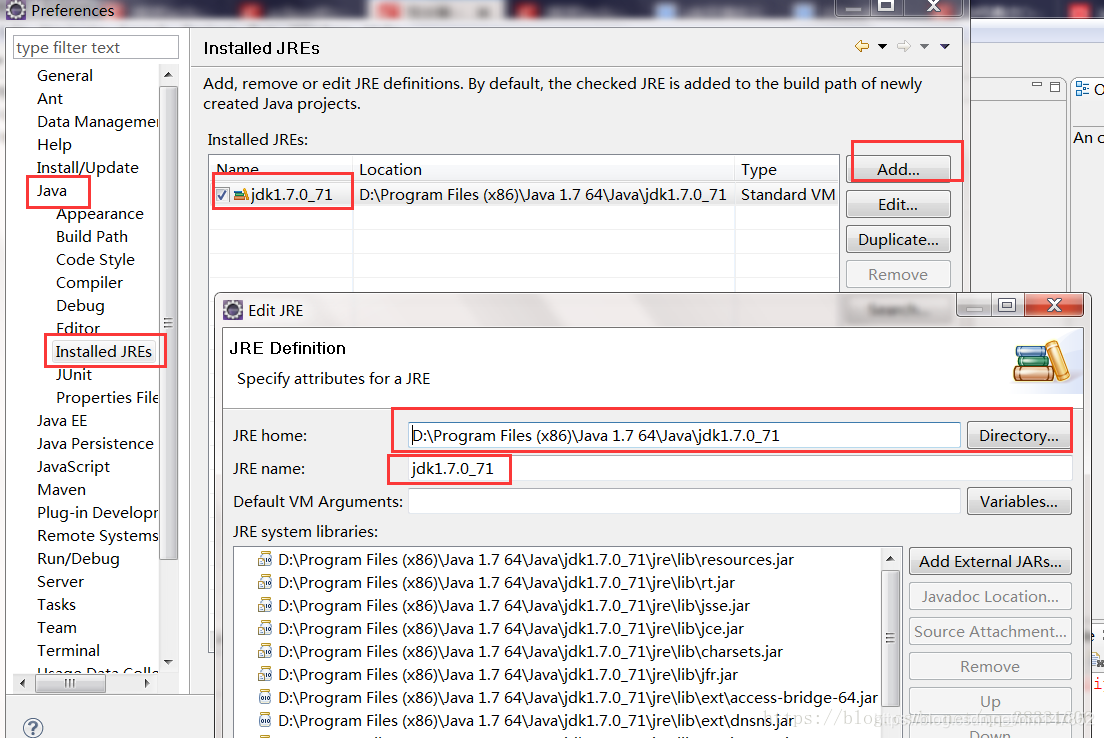1104x738 pixels.
Task: Click the Up button
Action: tap(990, 701)
